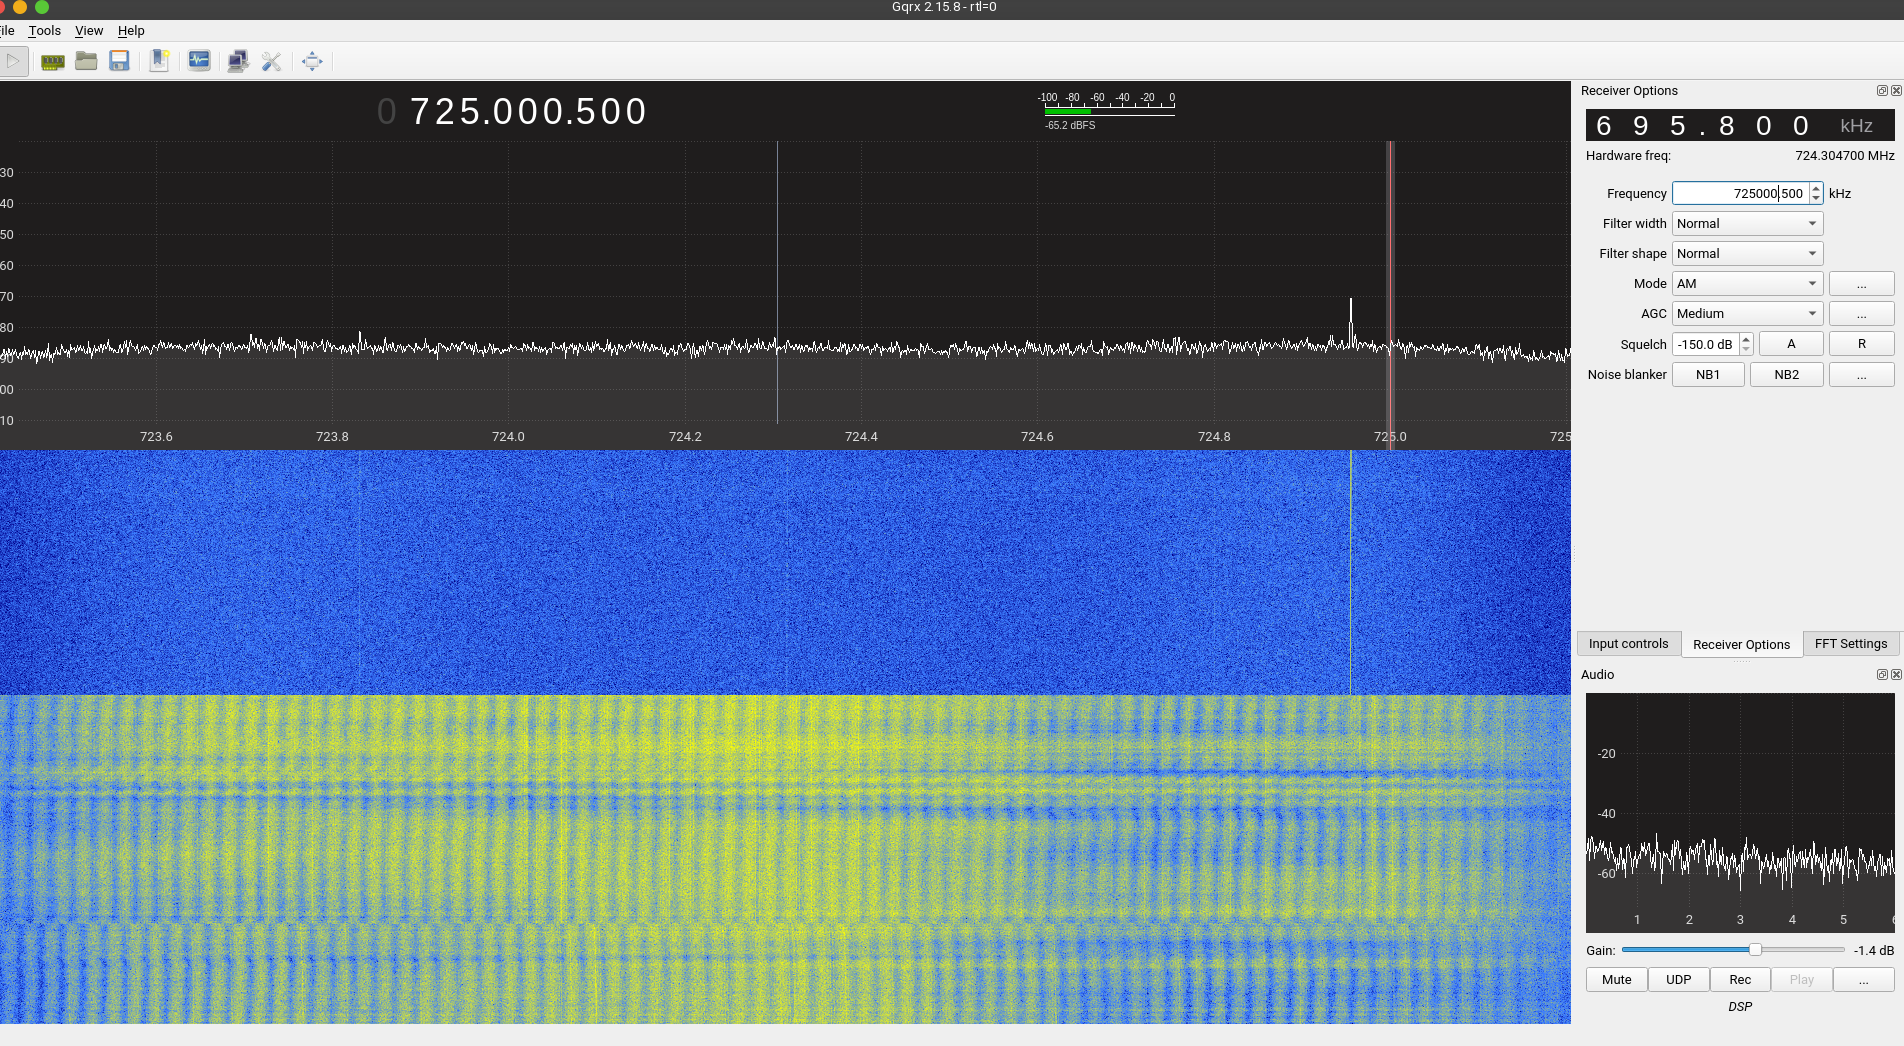The image size is (1904, 1046).
Task: Open the AGC dropdown set to Medium
Action: [x=1747, y=314]
